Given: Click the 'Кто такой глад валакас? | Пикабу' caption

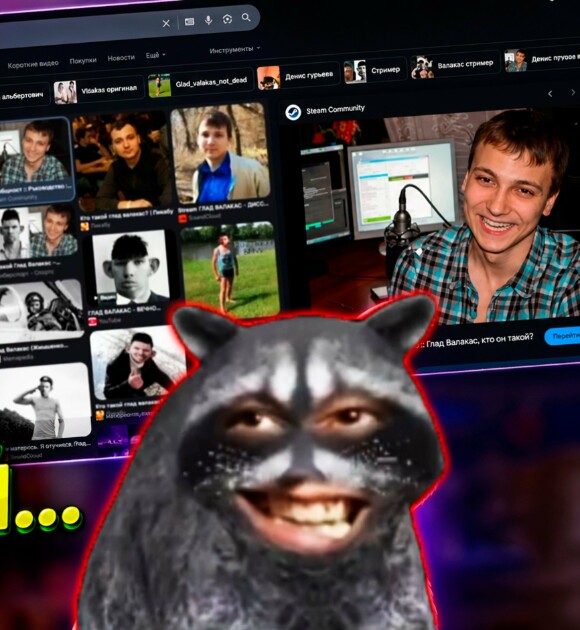Looking at the screenshot, I should point(126,215).
